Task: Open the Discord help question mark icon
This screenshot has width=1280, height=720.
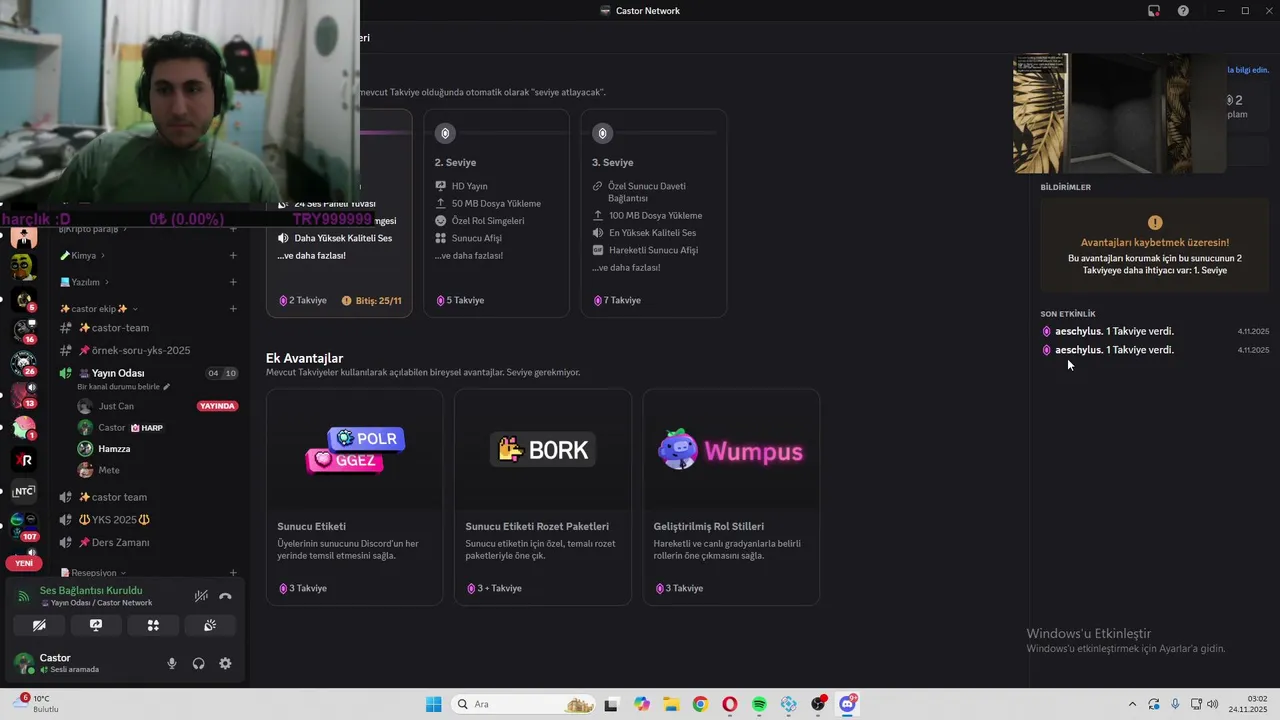Action: [1184, 11]
